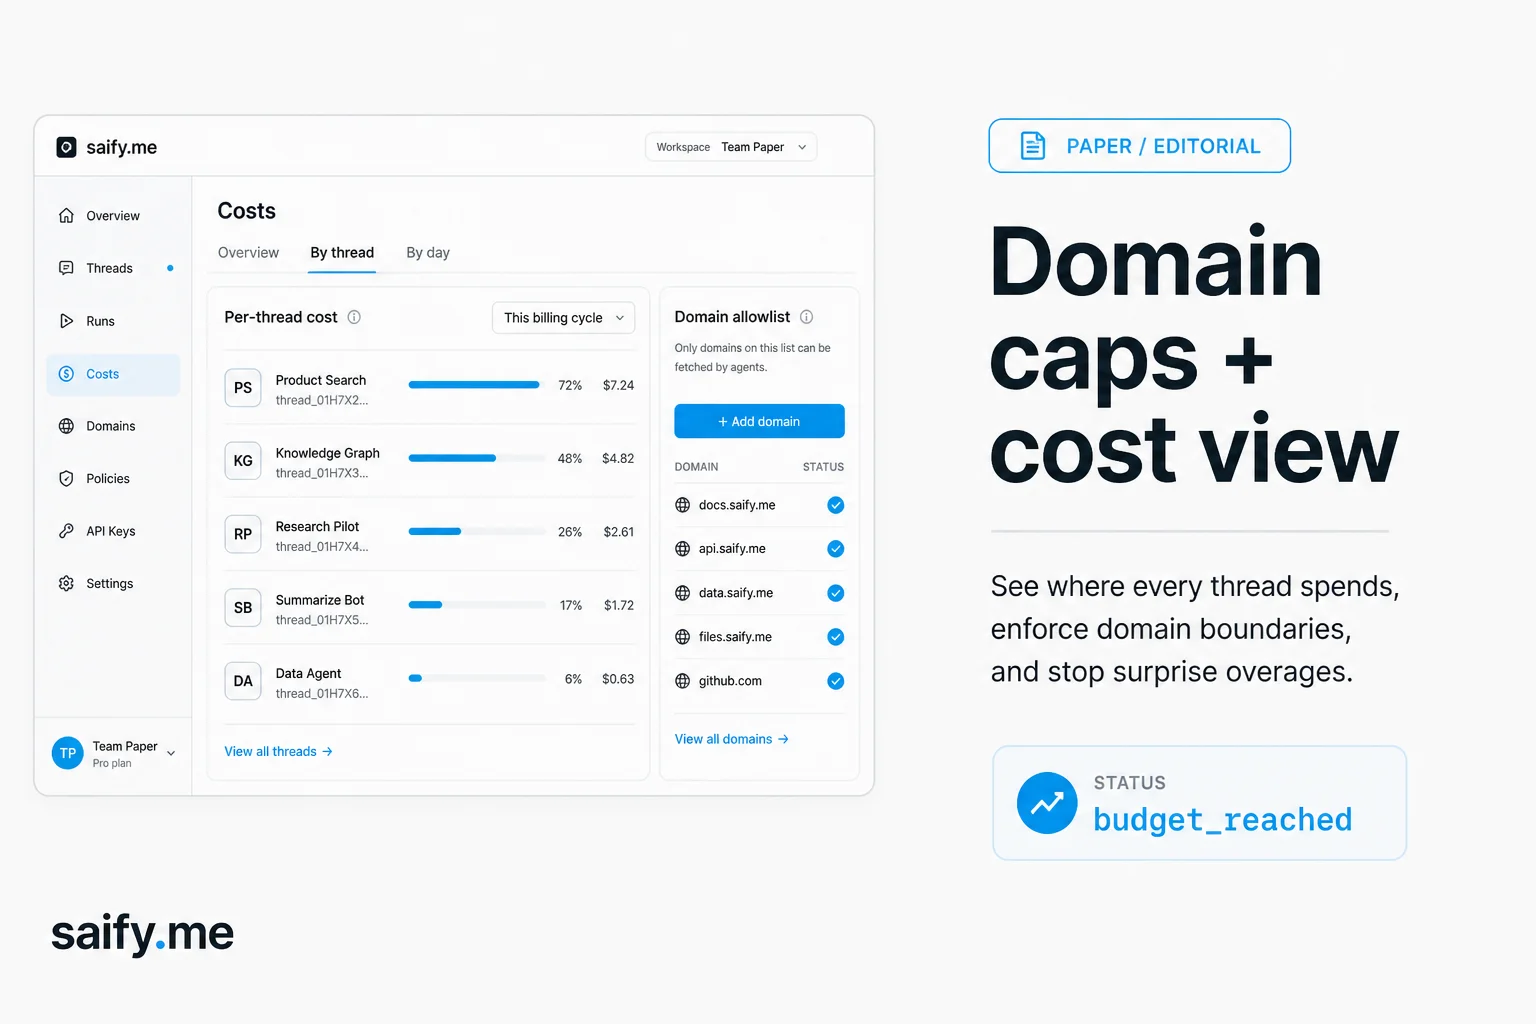Screen dimensions: 1536x1024
Task: Click the saify.me logo icon in header
Action: 66,147
